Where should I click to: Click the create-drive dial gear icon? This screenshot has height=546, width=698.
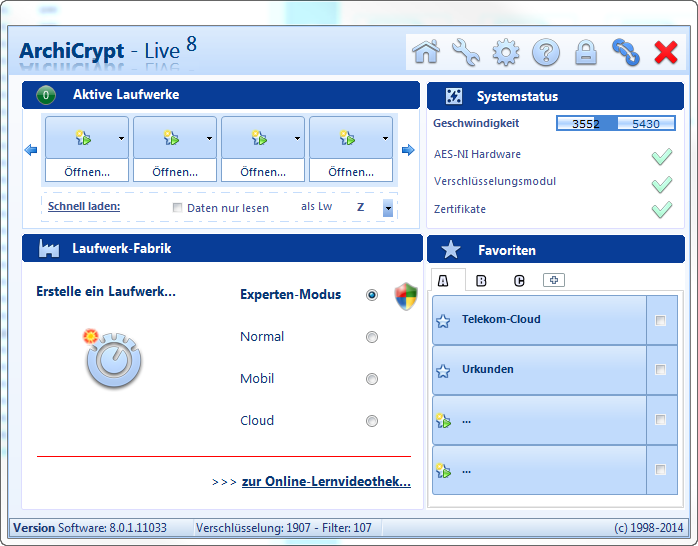(x=114, y=359)
